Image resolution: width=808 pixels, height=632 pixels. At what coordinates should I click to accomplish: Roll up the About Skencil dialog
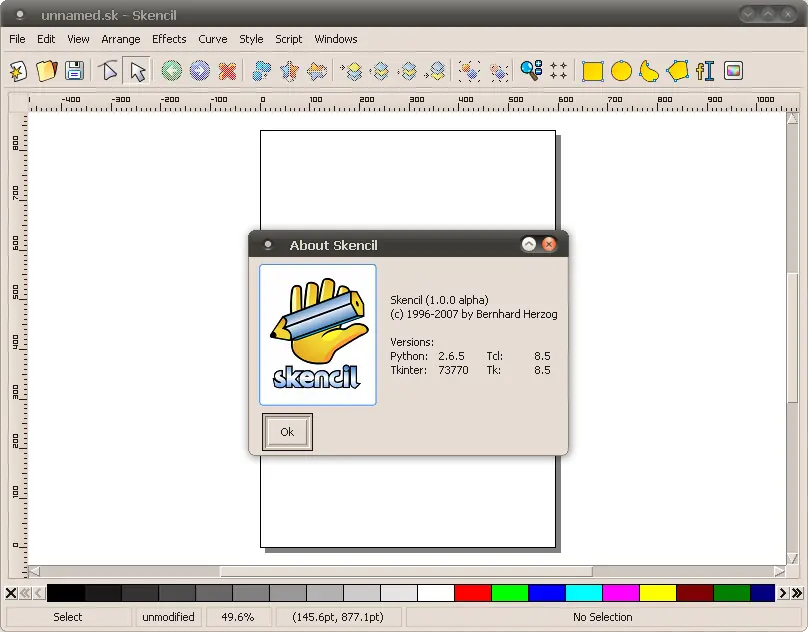tap(529, 245)
